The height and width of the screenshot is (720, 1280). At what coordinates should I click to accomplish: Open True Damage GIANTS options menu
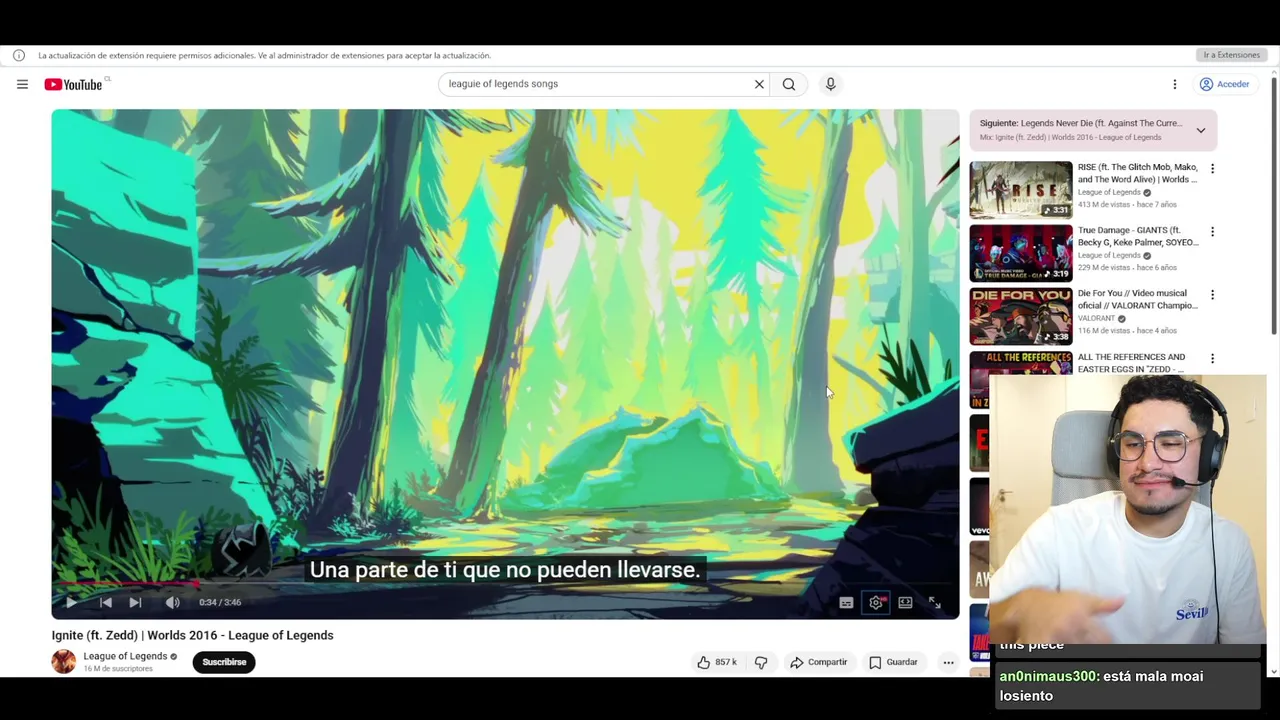[1212, 232]
